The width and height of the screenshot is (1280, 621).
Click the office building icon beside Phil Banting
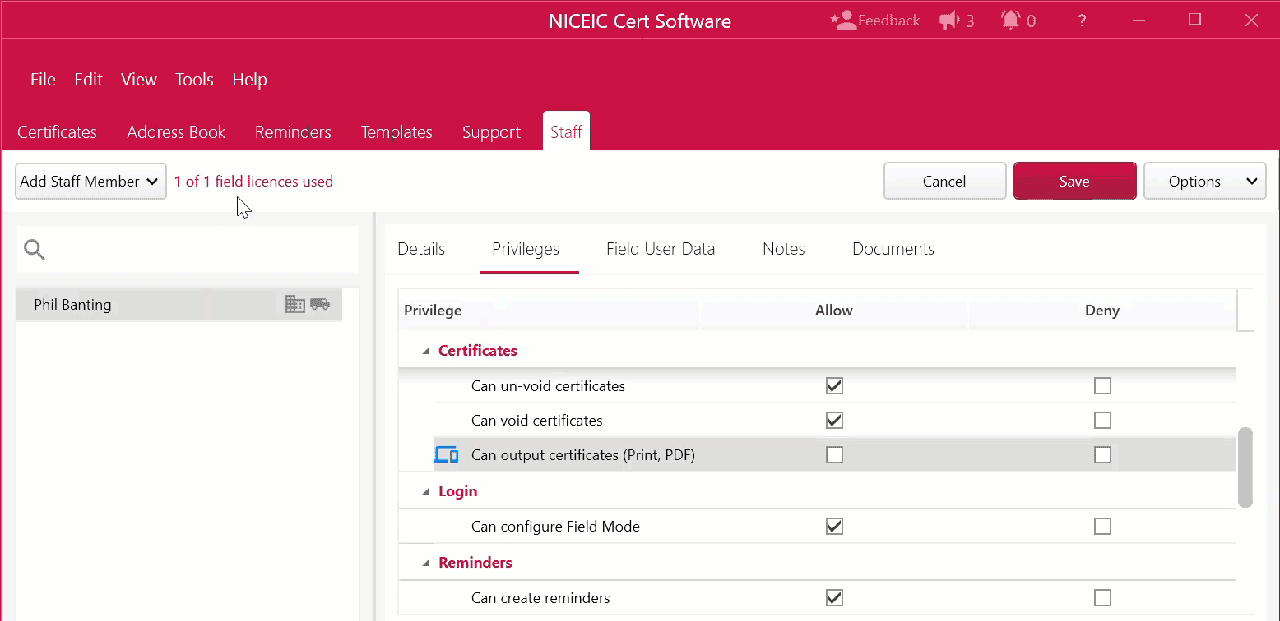pos(294,304)
